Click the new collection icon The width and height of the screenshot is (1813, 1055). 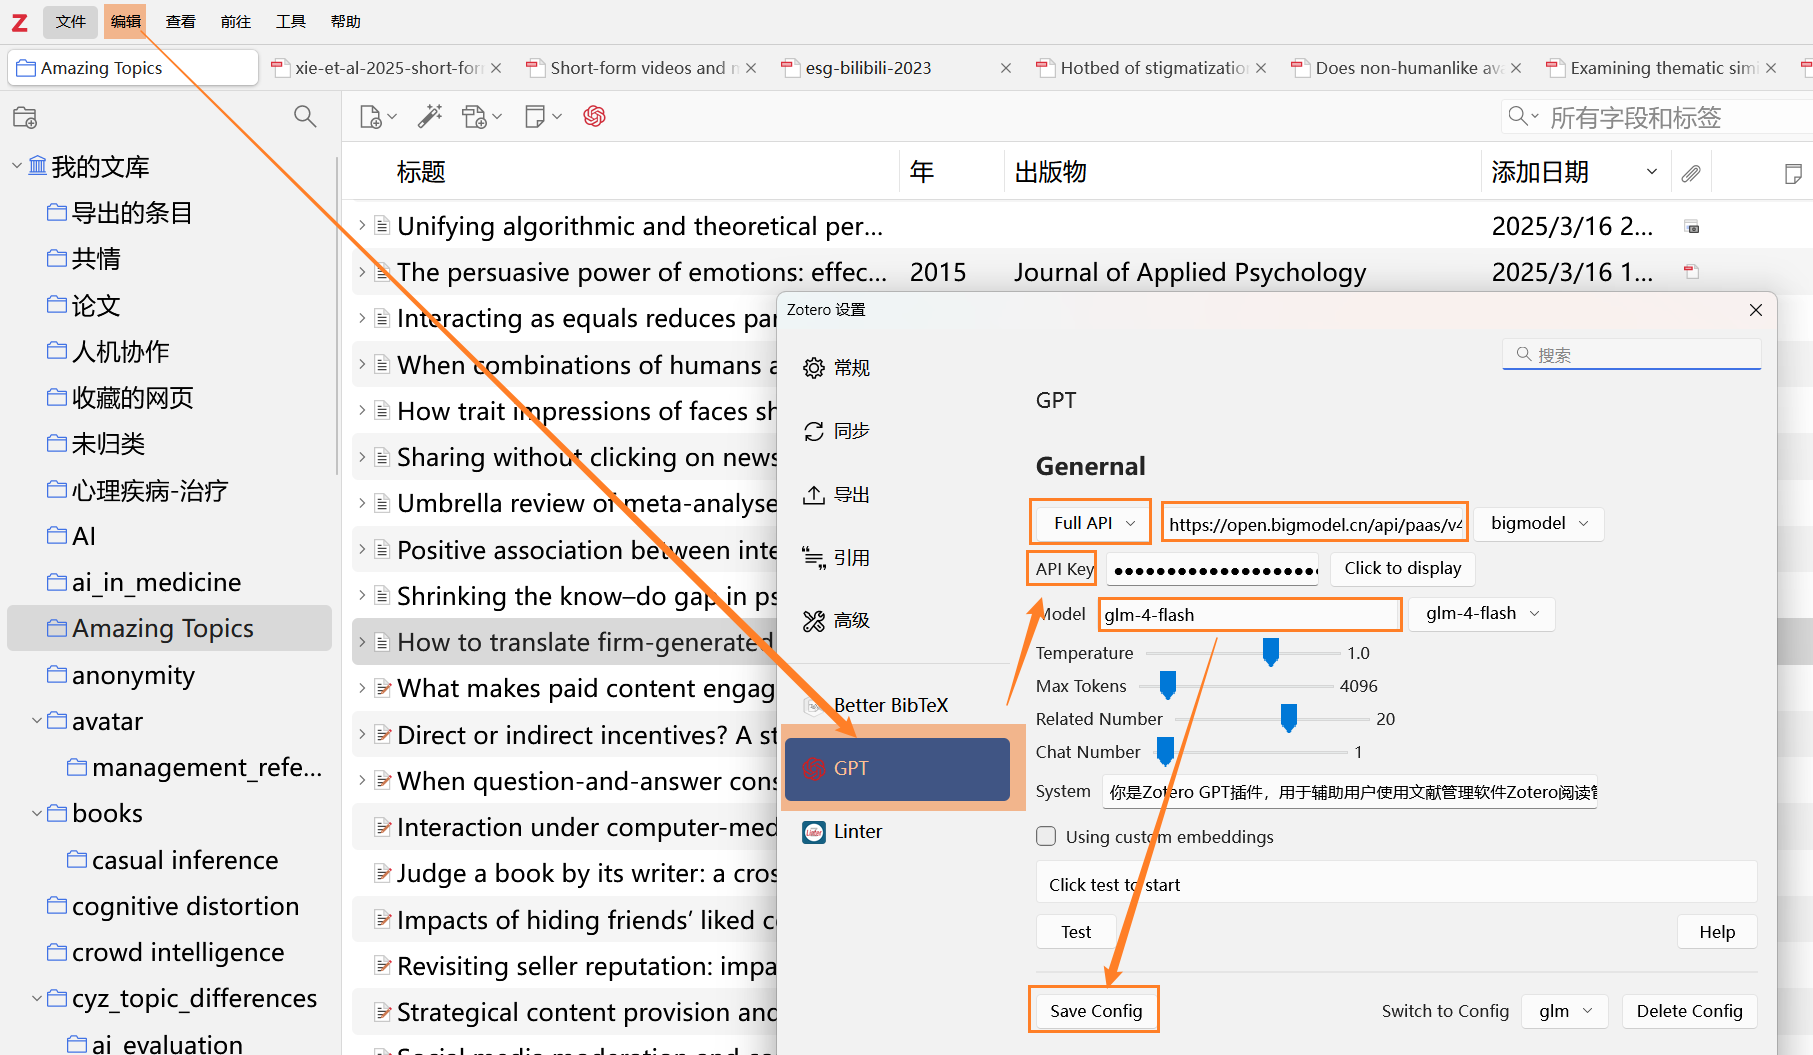25,118
